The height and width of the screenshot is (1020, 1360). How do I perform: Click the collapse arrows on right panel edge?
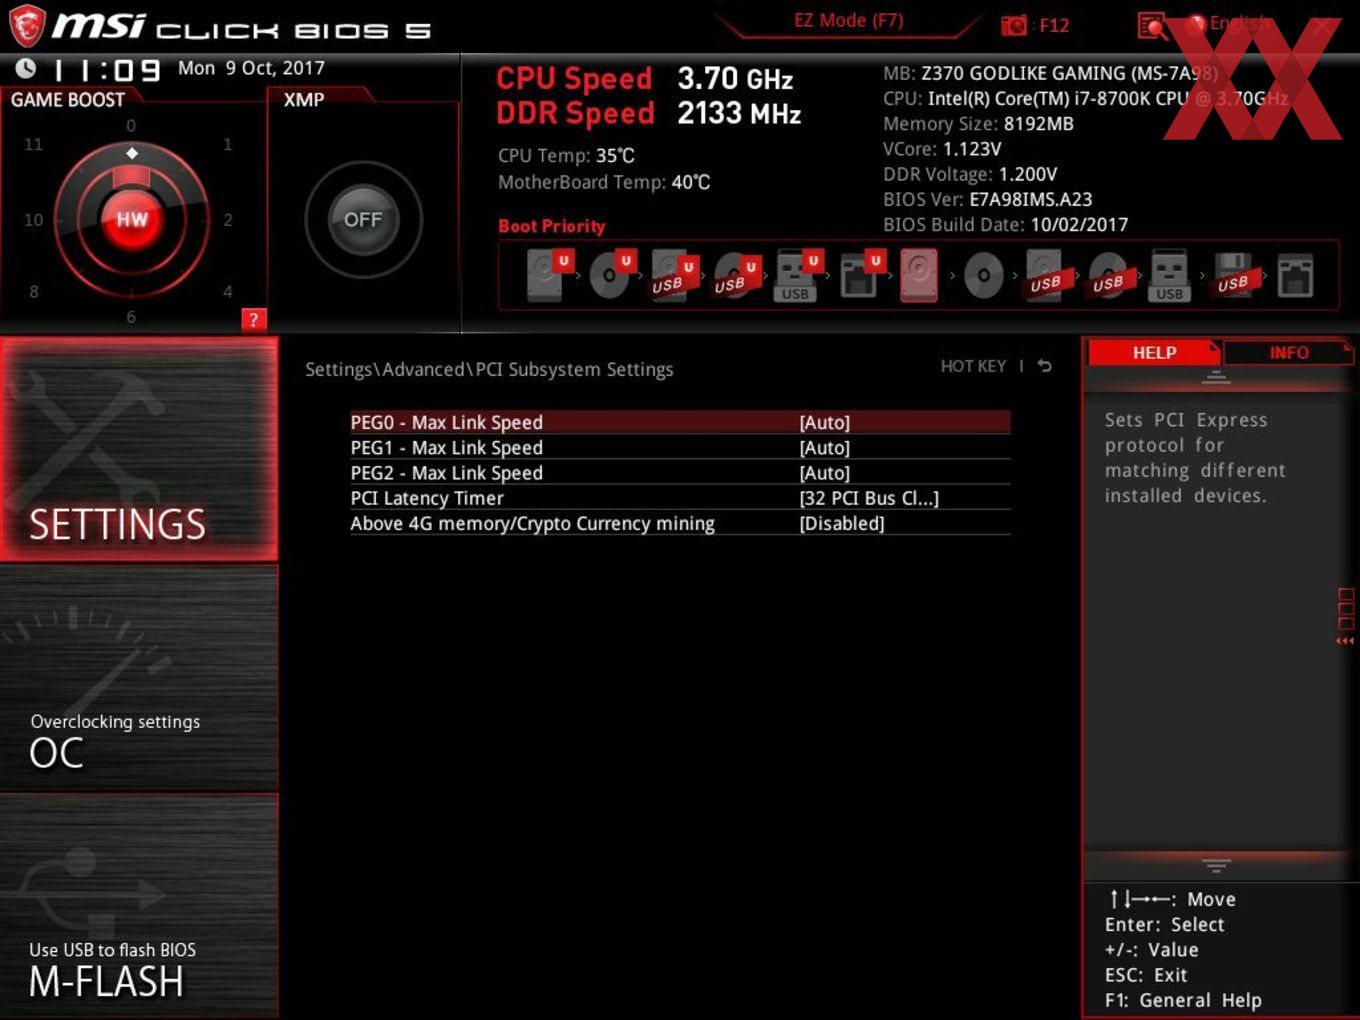(x=1345, y=641)
